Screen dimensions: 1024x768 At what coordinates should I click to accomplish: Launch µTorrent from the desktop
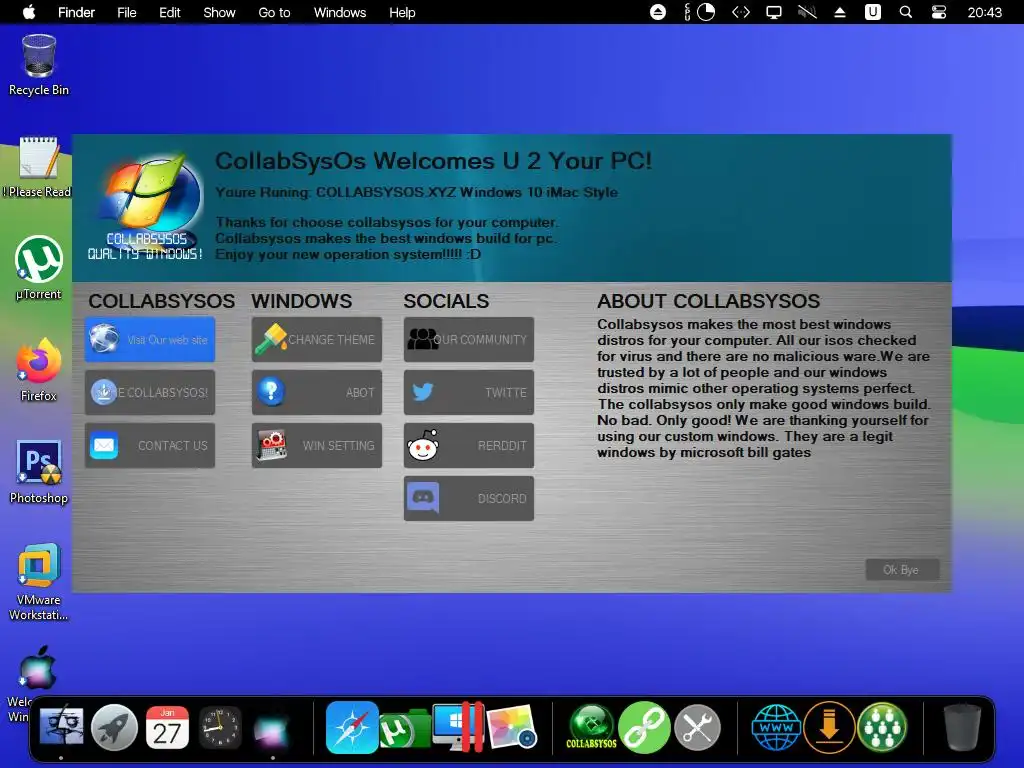(39, 268)
